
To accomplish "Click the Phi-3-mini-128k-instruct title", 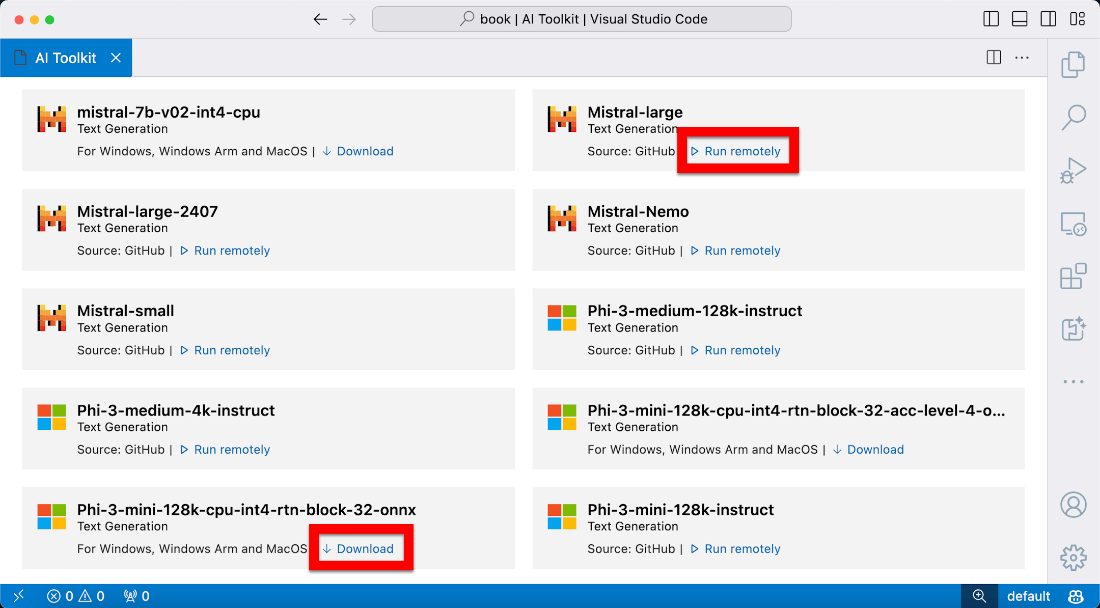I will 681,511.
